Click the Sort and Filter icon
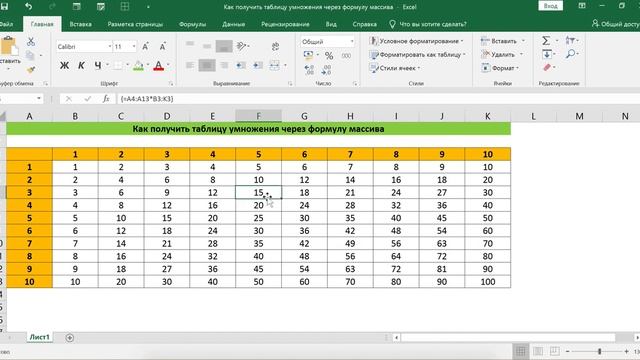 click(x=570, y=40)
